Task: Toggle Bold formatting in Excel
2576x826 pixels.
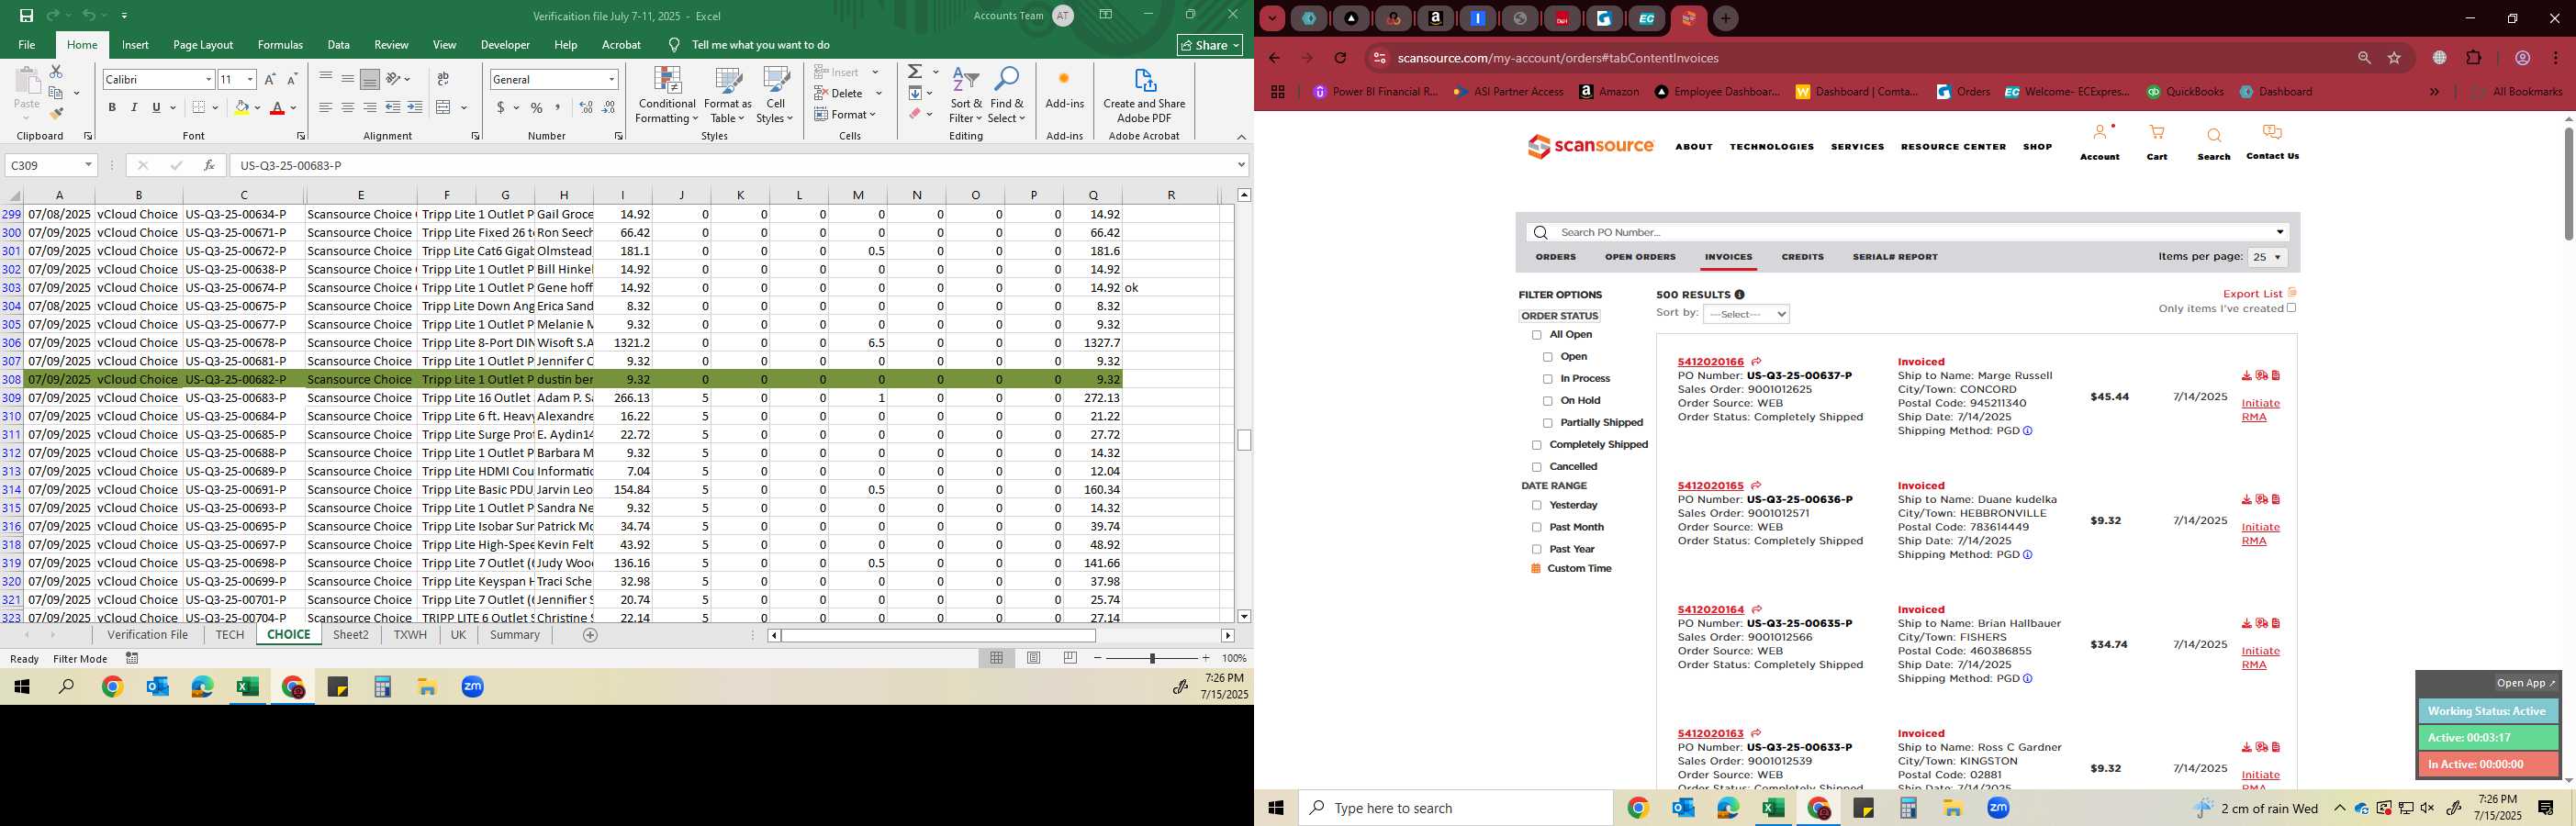Action: tap(112, 108)
